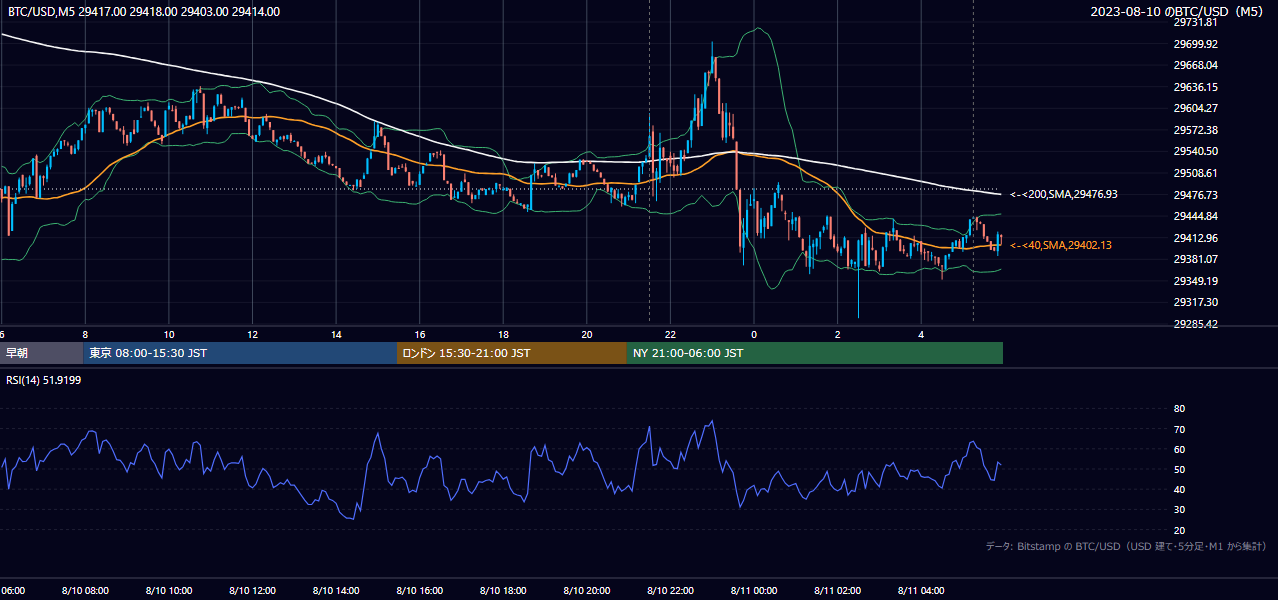This screenshot has height=600, width=1278.
Task: Select the NY 21:00-06:00 JST session bar
Action: point(815,353)
